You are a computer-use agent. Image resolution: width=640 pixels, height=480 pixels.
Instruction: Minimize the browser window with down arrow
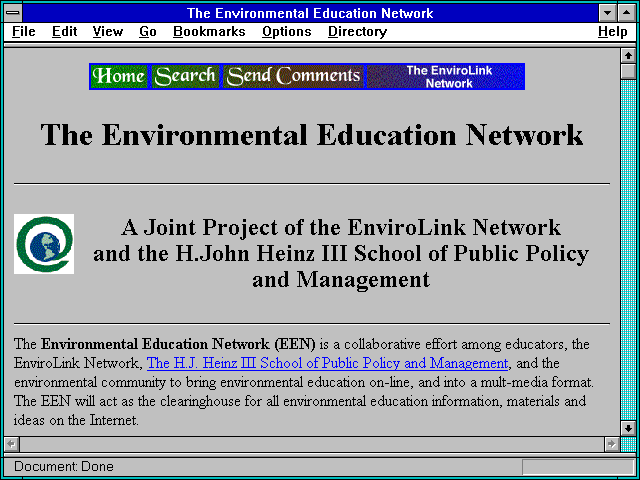(607, 13)
